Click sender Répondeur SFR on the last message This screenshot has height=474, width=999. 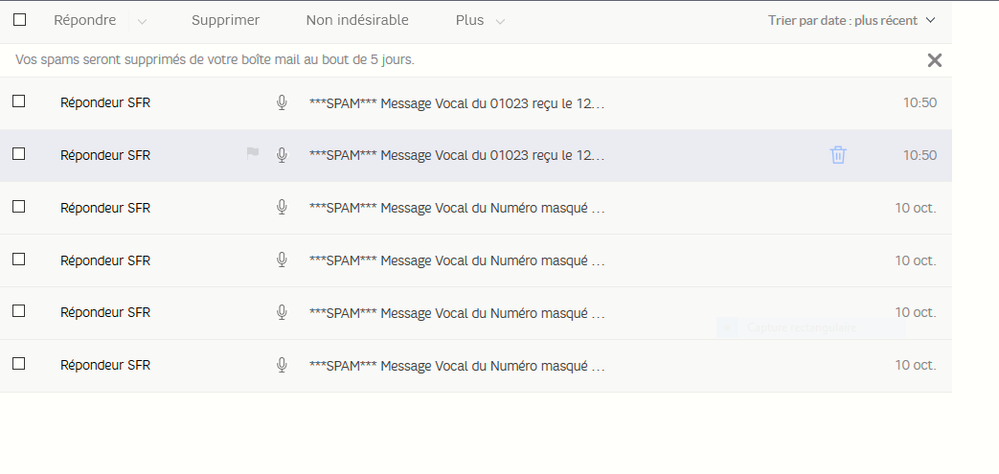click(x=105, y=365)
